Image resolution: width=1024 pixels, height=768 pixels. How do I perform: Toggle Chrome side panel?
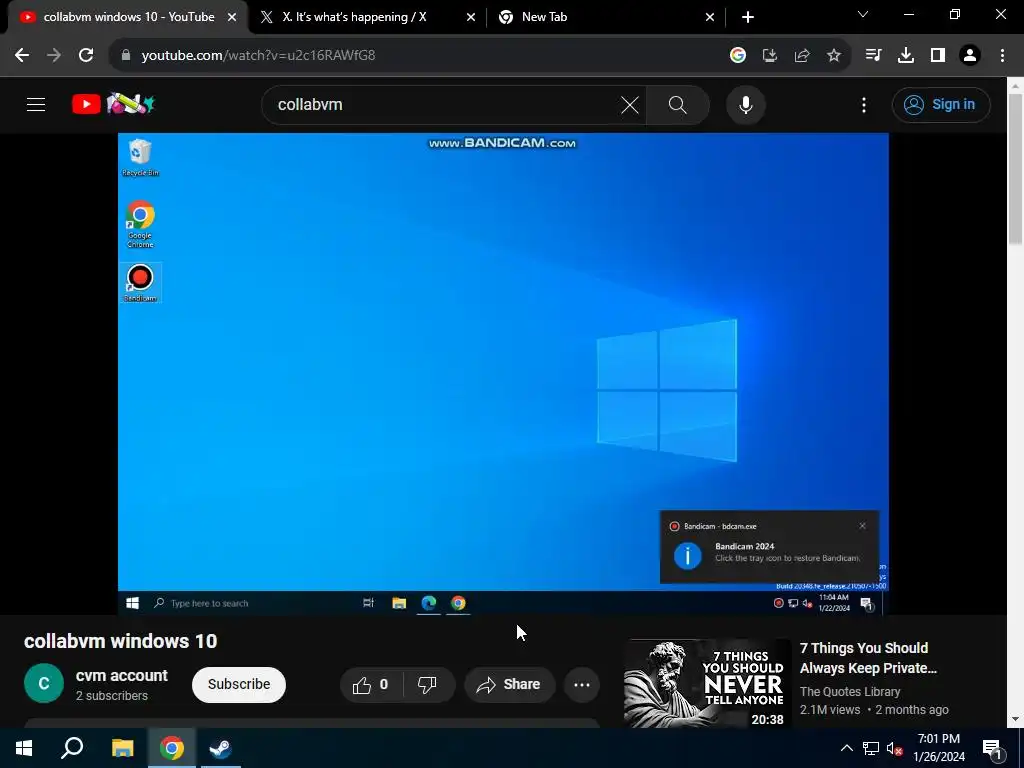938,55
